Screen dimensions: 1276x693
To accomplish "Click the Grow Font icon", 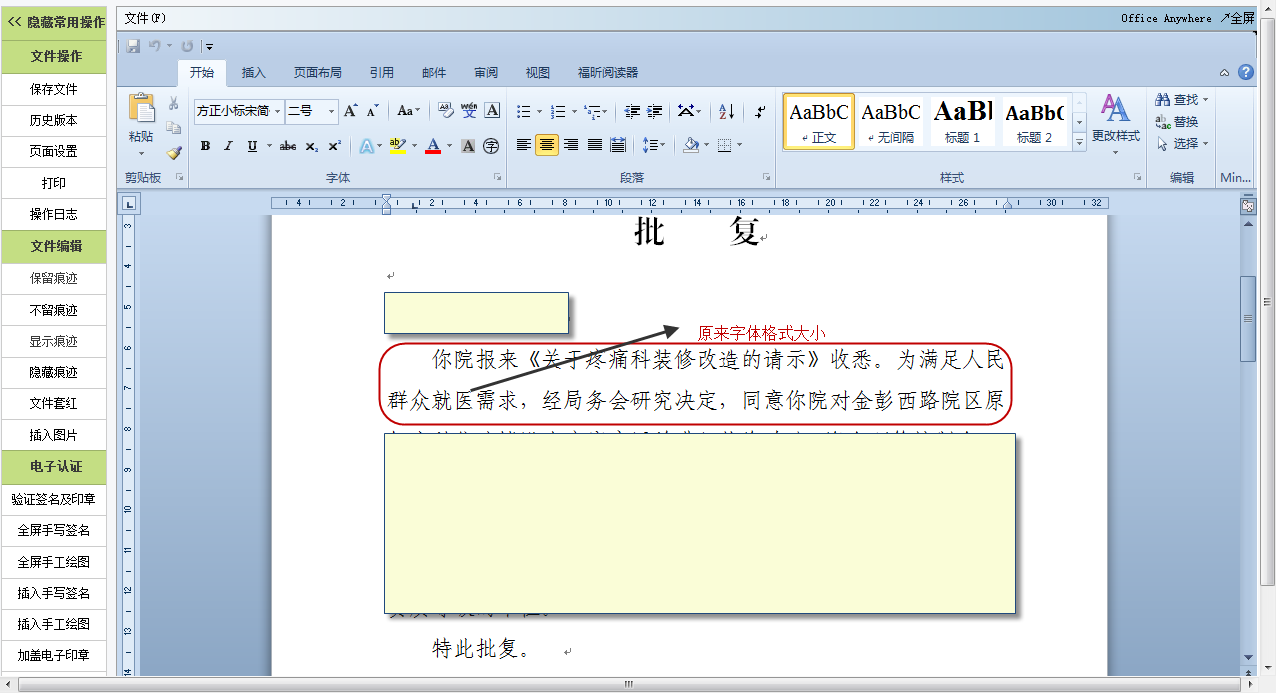I will click(350, 111).
